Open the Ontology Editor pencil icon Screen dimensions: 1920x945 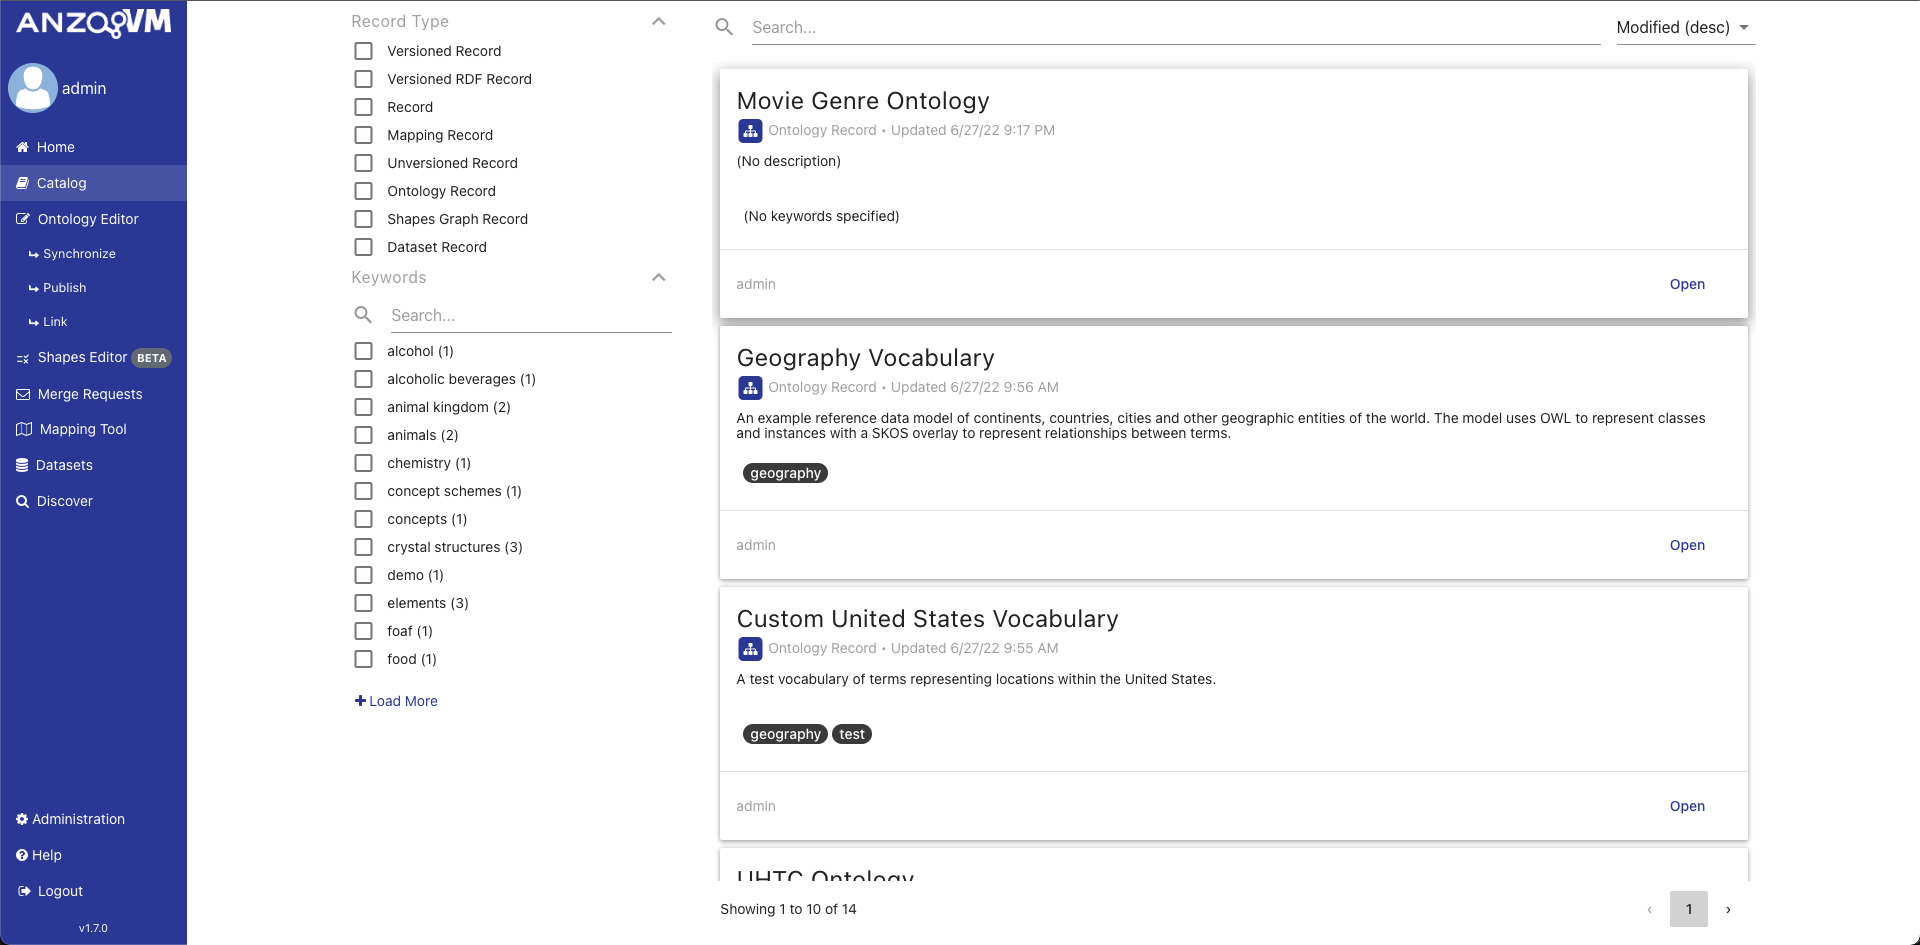(23, 219)
